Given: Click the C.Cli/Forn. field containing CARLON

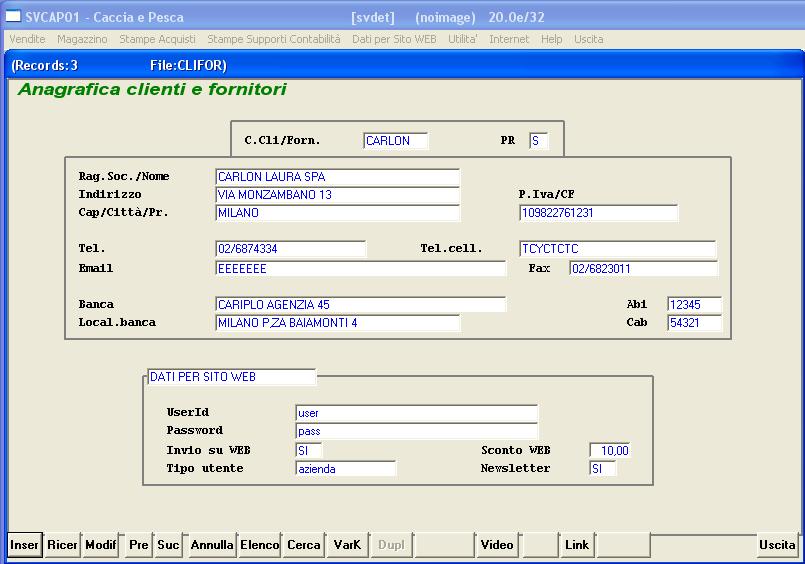Looking at the screenshot, I should click(x=395, y=141).
